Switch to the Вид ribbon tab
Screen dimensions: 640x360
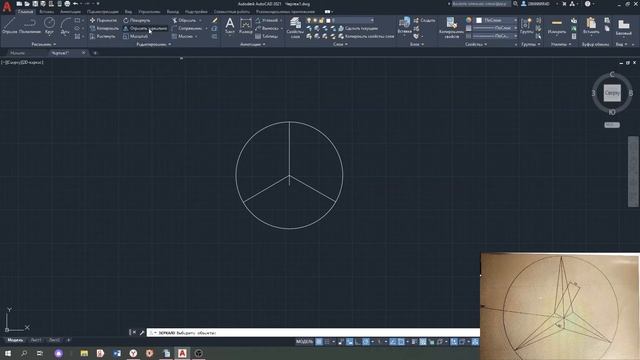[x=128, y=12]
